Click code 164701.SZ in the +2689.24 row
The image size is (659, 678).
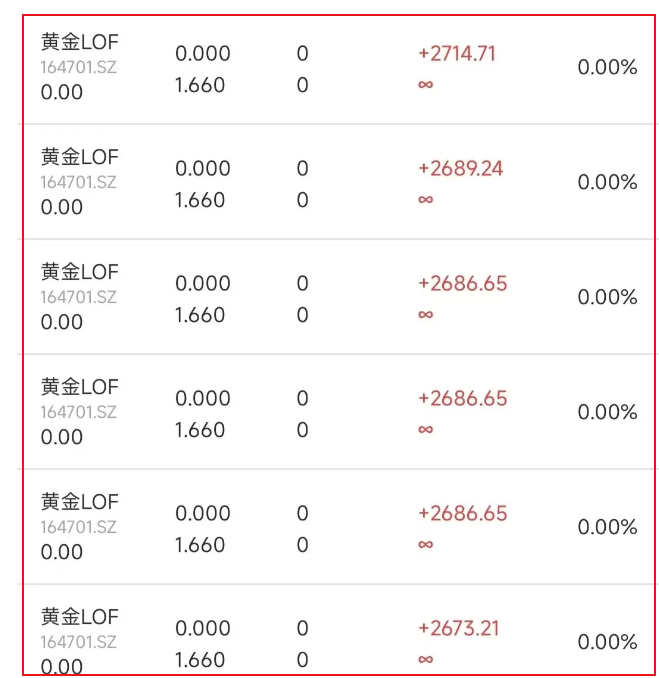pos(78,182)
